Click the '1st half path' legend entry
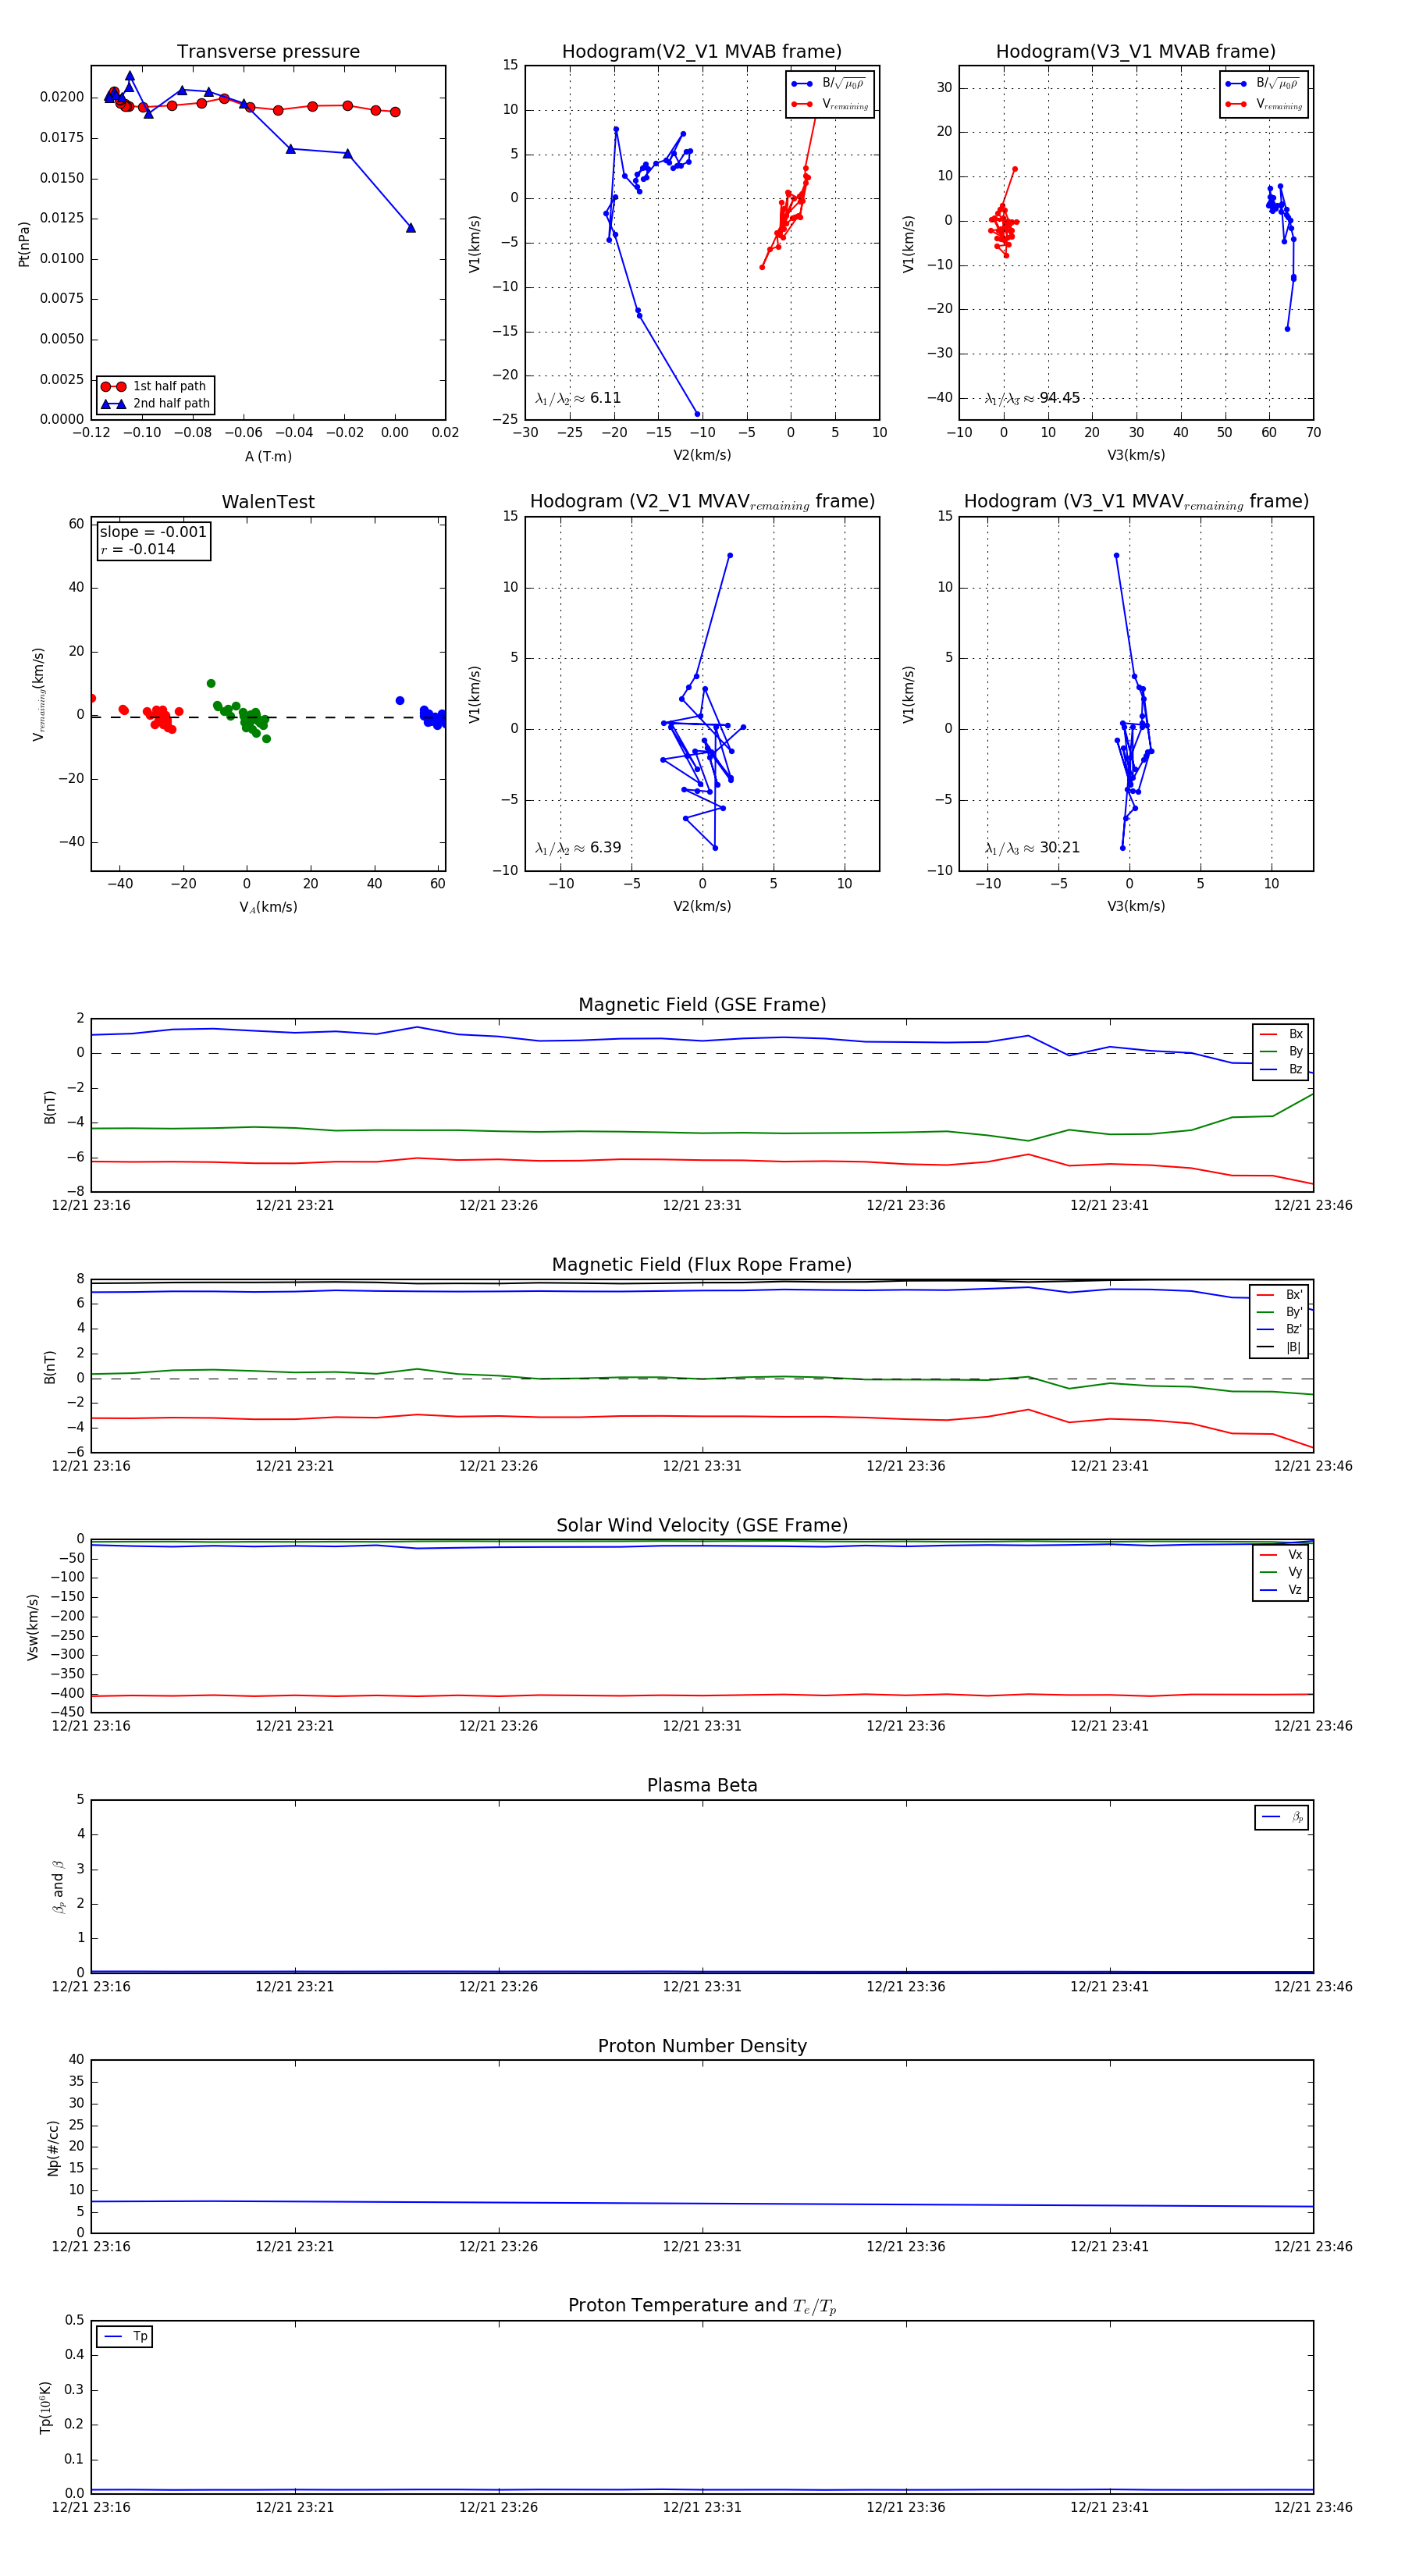 click(x=155, y=386)
